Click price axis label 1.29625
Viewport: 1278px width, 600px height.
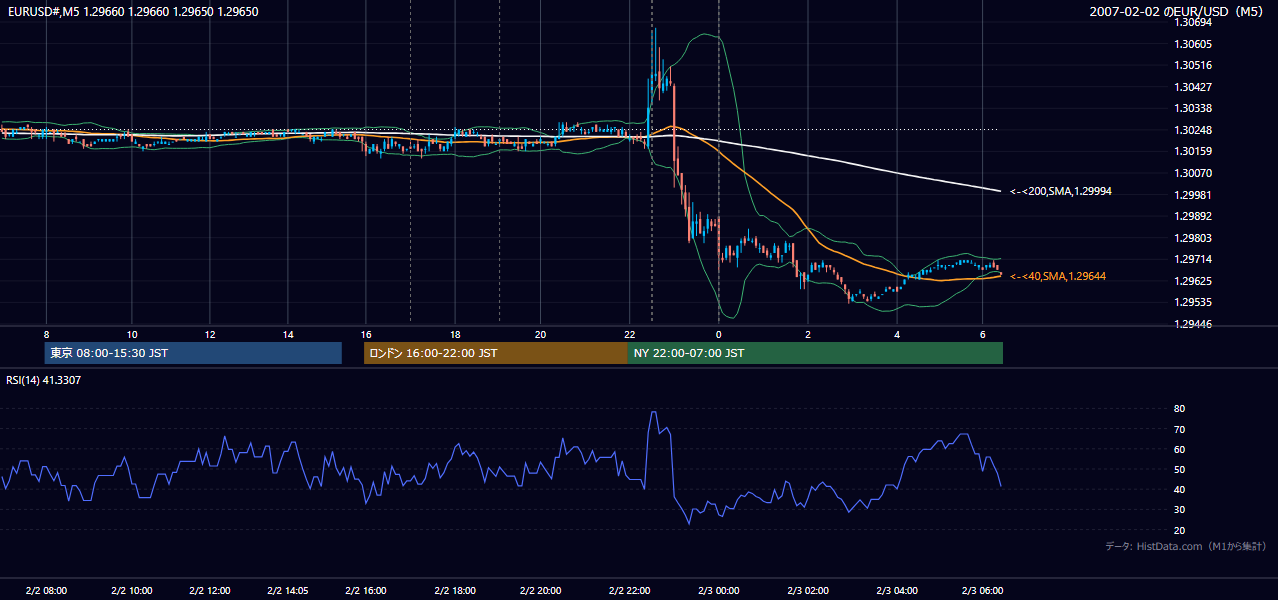click(1195, 281)
